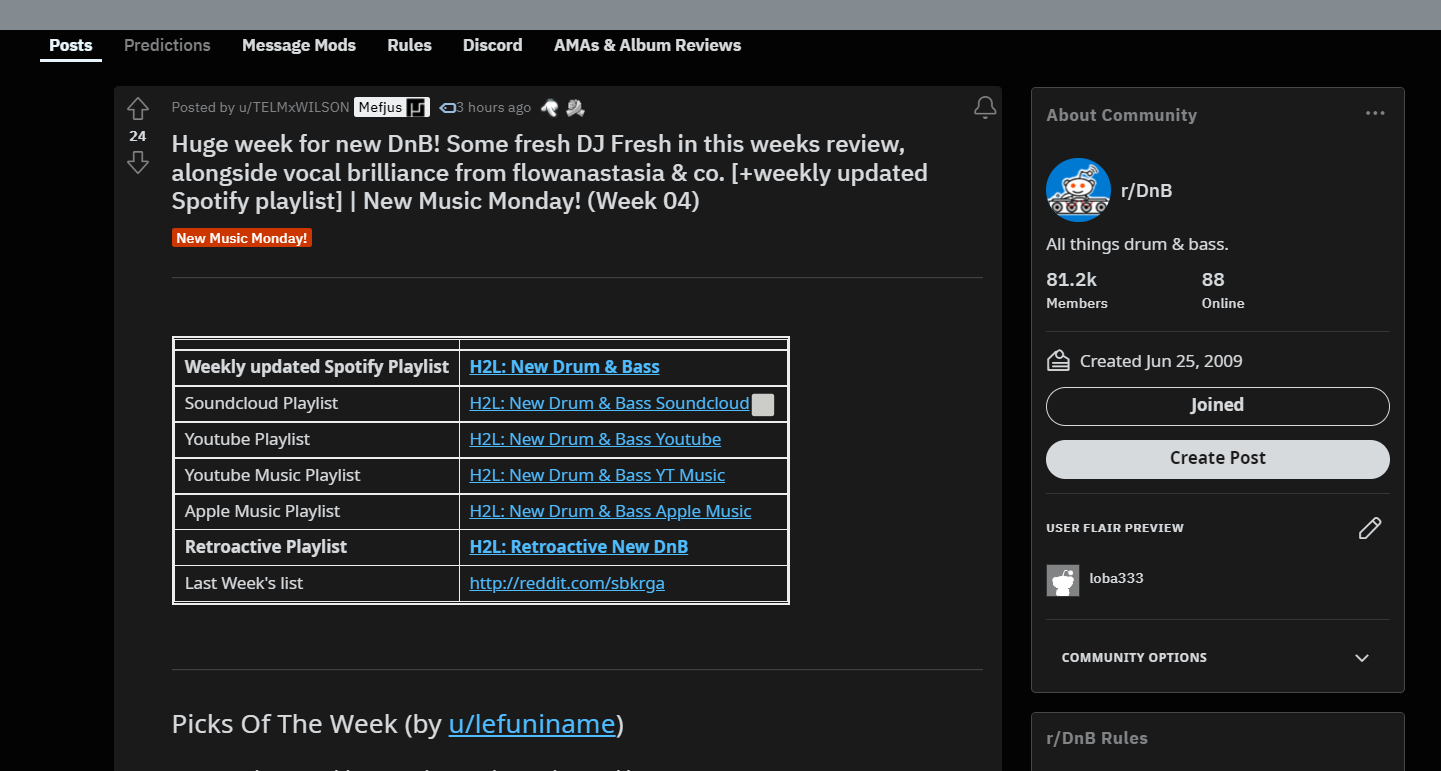Screen dimensions: 1441x771
Task: Upvote the New Music Monday post
Action: tap(138, 109)
